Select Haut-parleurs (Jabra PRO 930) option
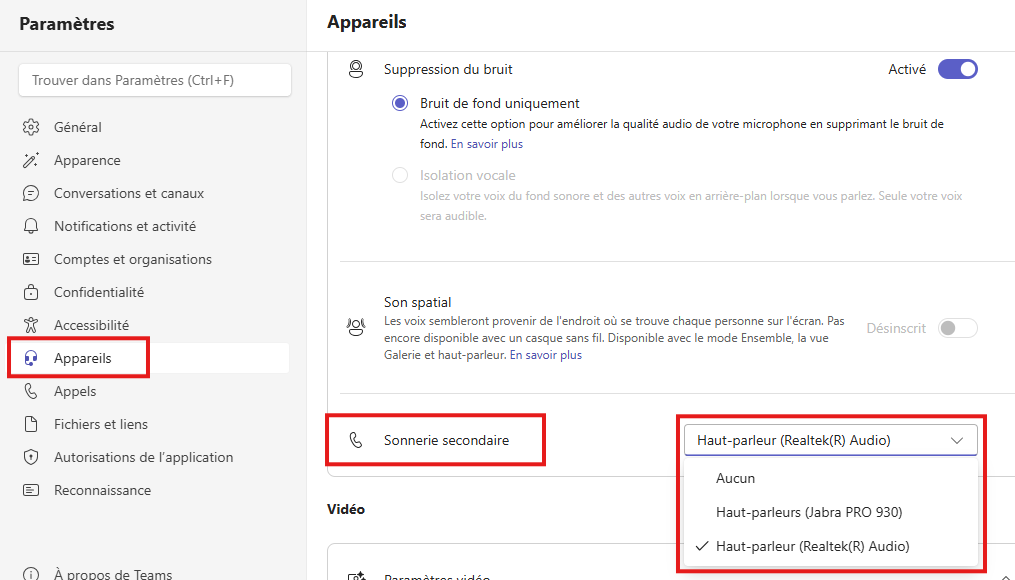 [x=809, y=512]
